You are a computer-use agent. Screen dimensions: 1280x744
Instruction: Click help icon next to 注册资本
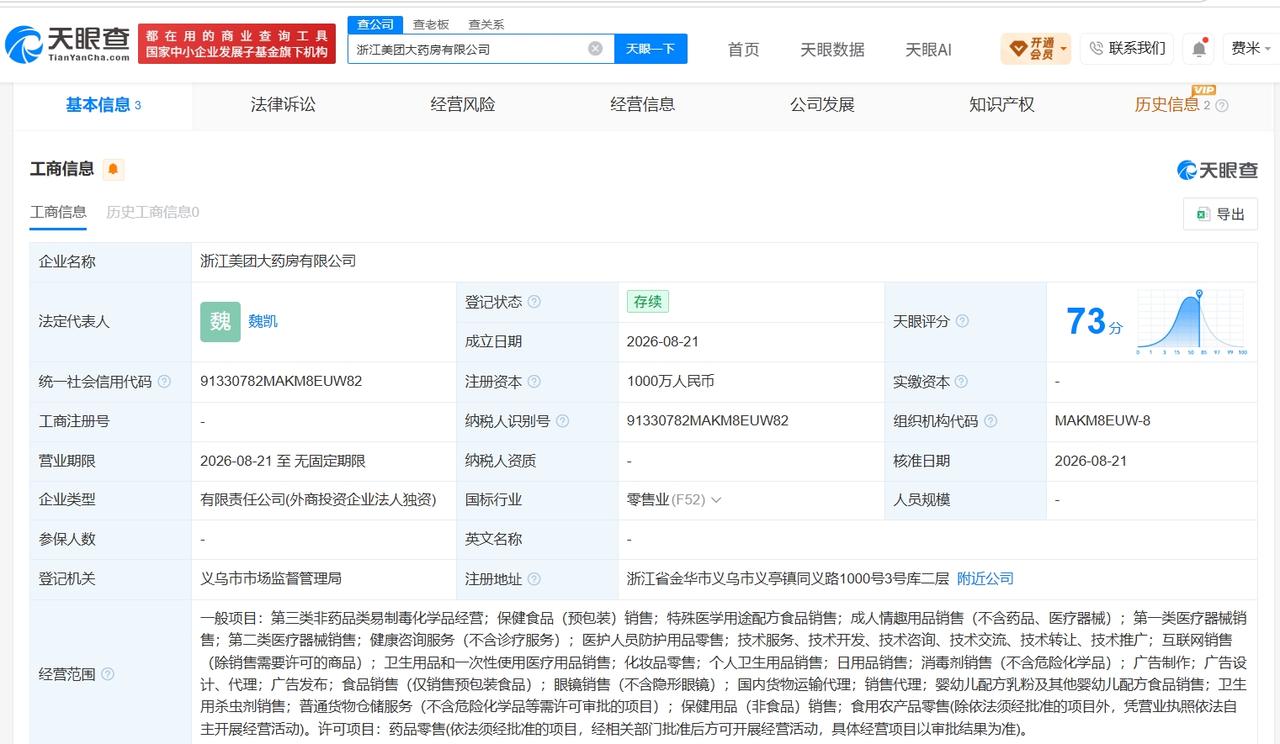tap(534, 382)
